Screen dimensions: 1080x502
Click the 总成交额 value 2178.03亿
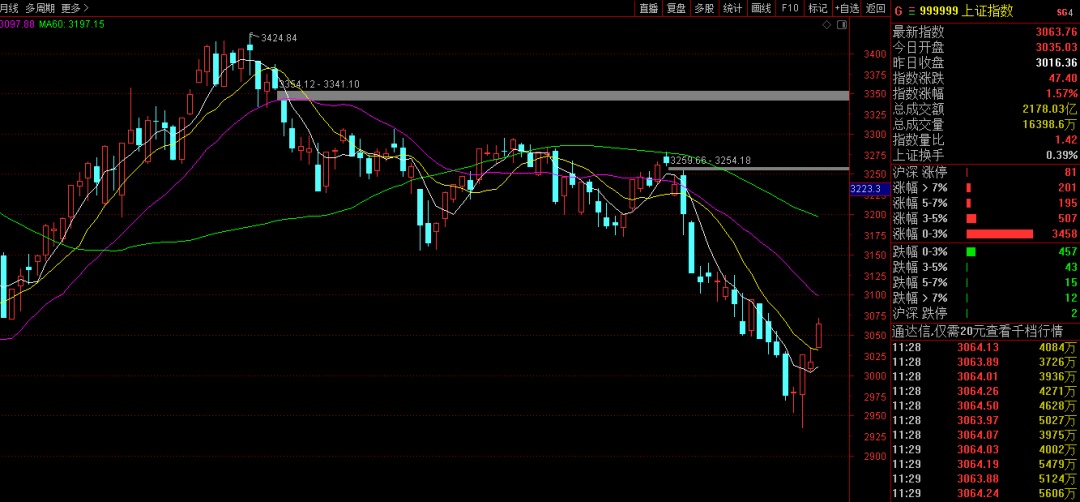pyautogui.click(x=1050, y=109)
